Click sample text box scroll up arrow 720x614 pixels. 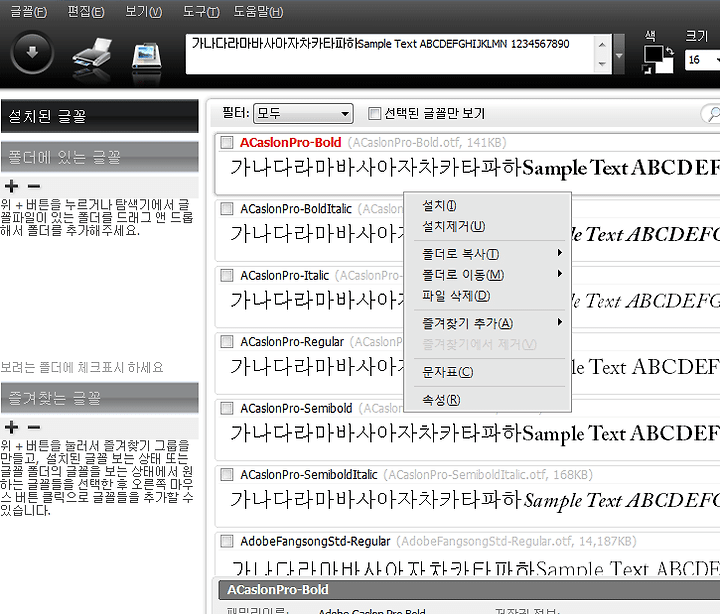point(602,45)
